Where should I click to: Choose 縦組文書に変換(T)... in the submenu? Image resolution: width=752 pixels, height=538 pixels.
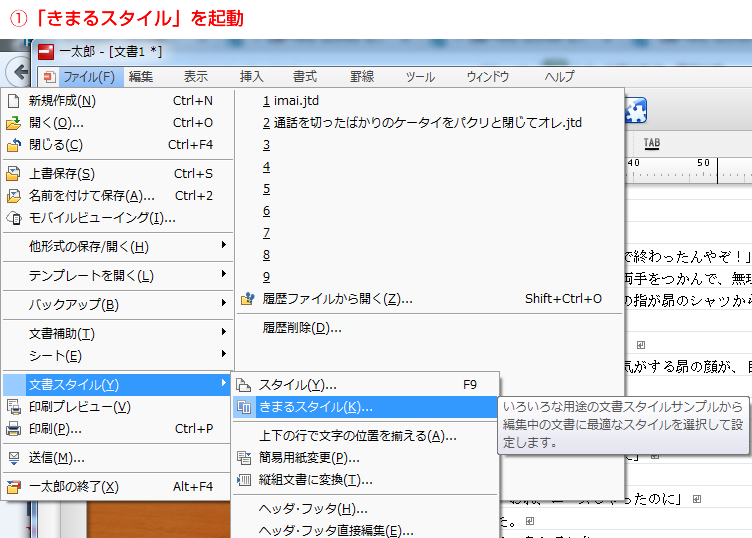tap(365, 480)
